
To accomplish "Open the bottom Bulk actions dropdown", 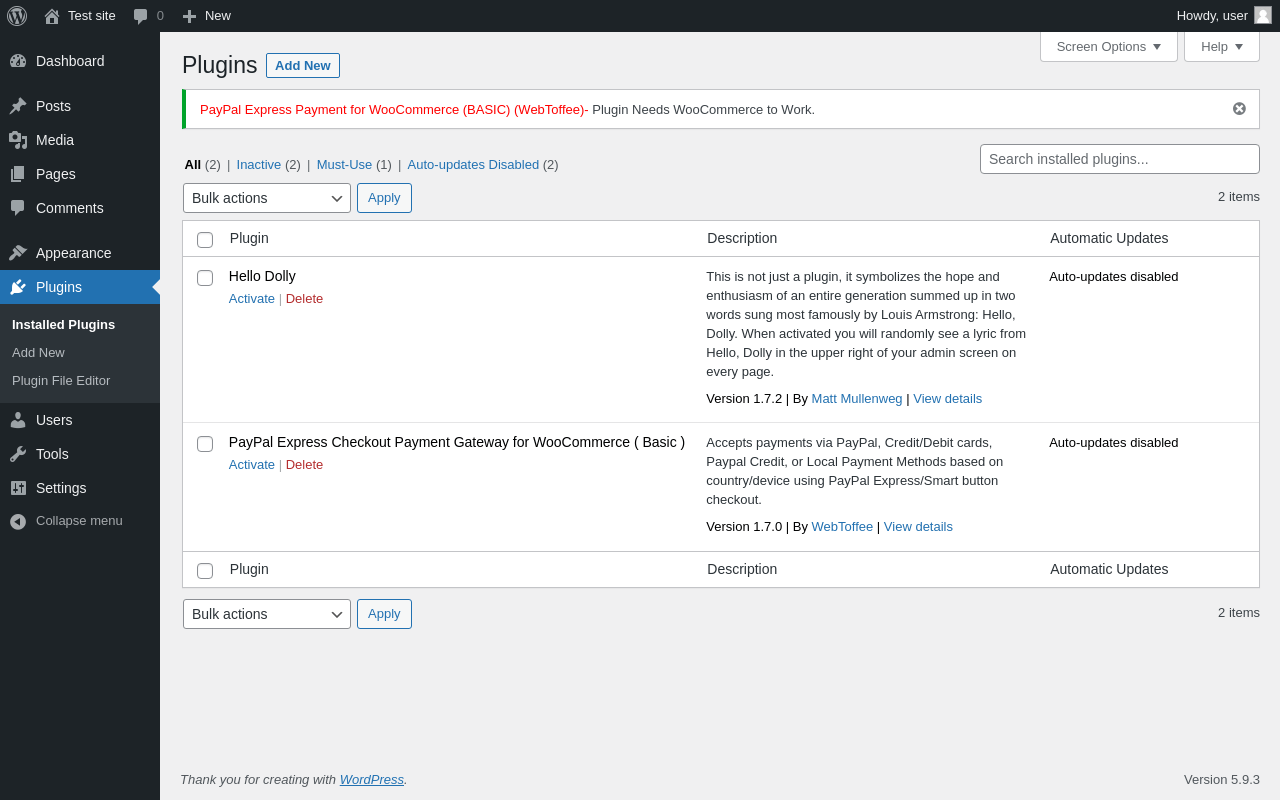I will point(267,614).
